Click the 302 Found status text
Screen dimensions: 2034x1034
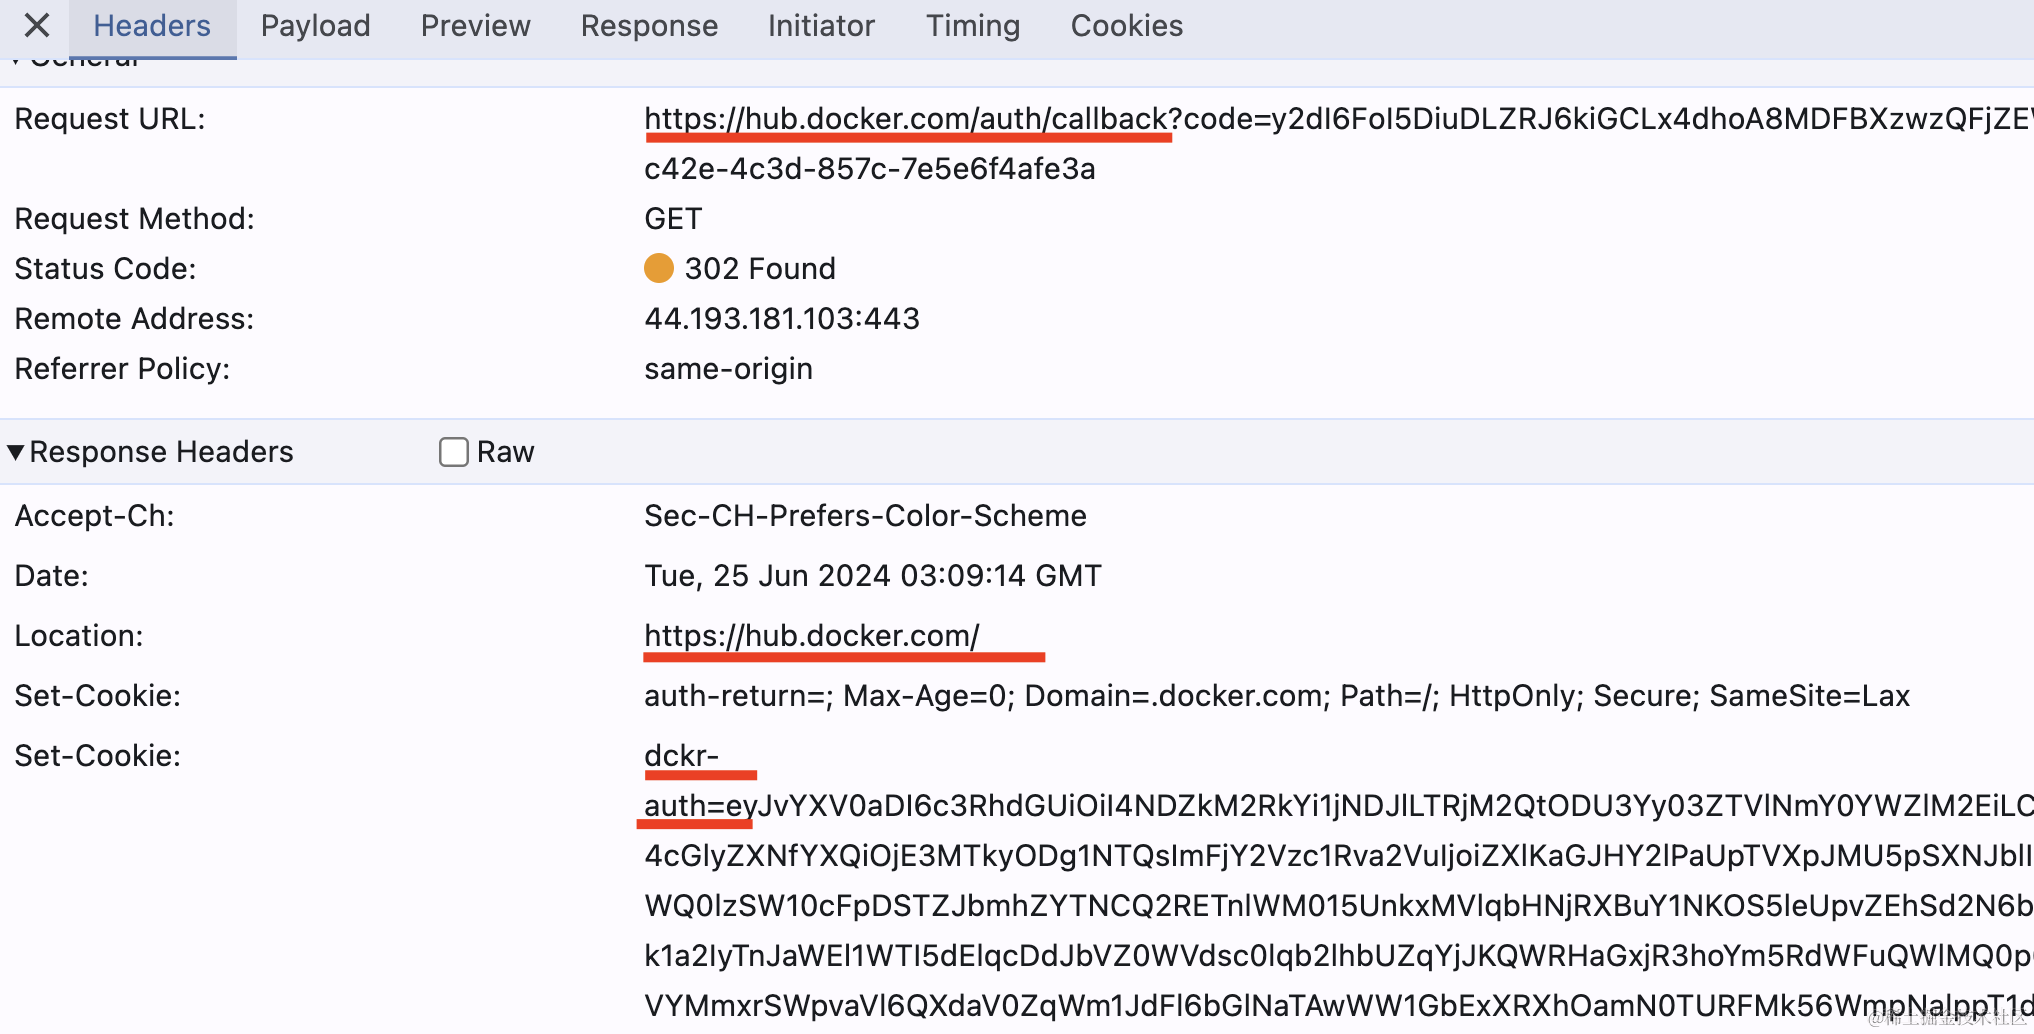(759, 269)
